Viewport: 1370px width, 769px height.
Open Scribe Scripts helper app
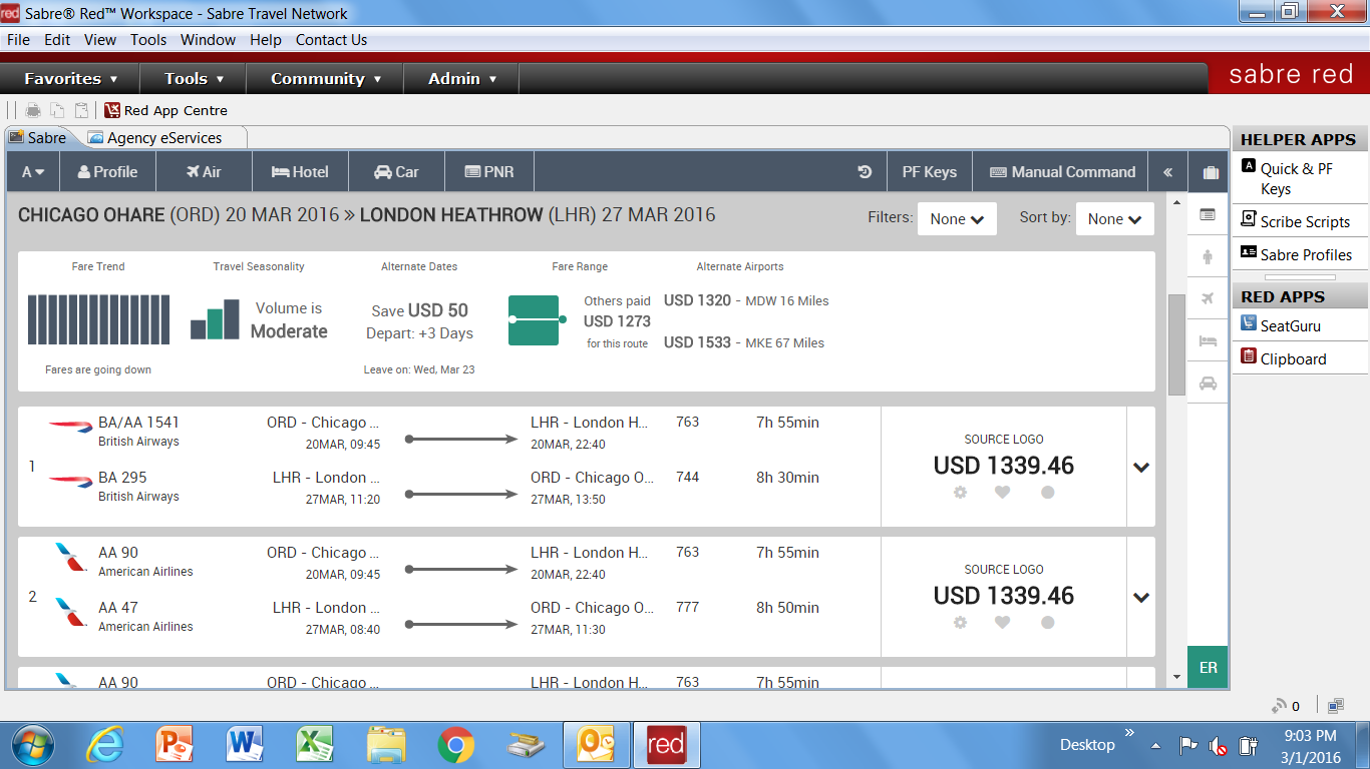pos(1300,221)
